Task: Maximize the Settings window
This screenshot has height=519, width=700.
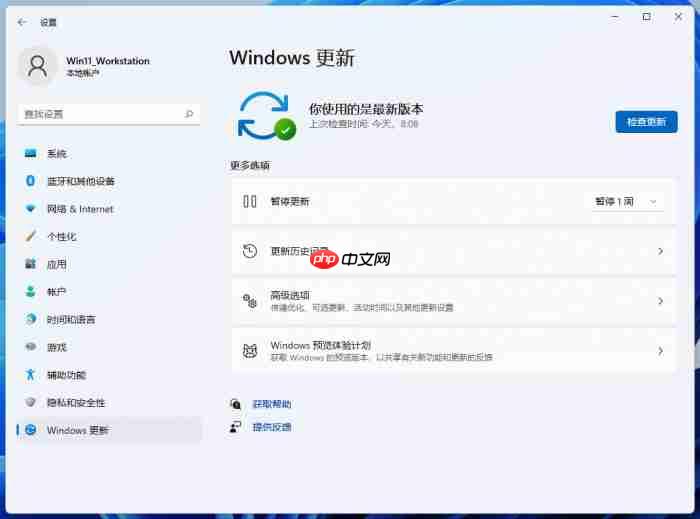Action: point(646,17)
